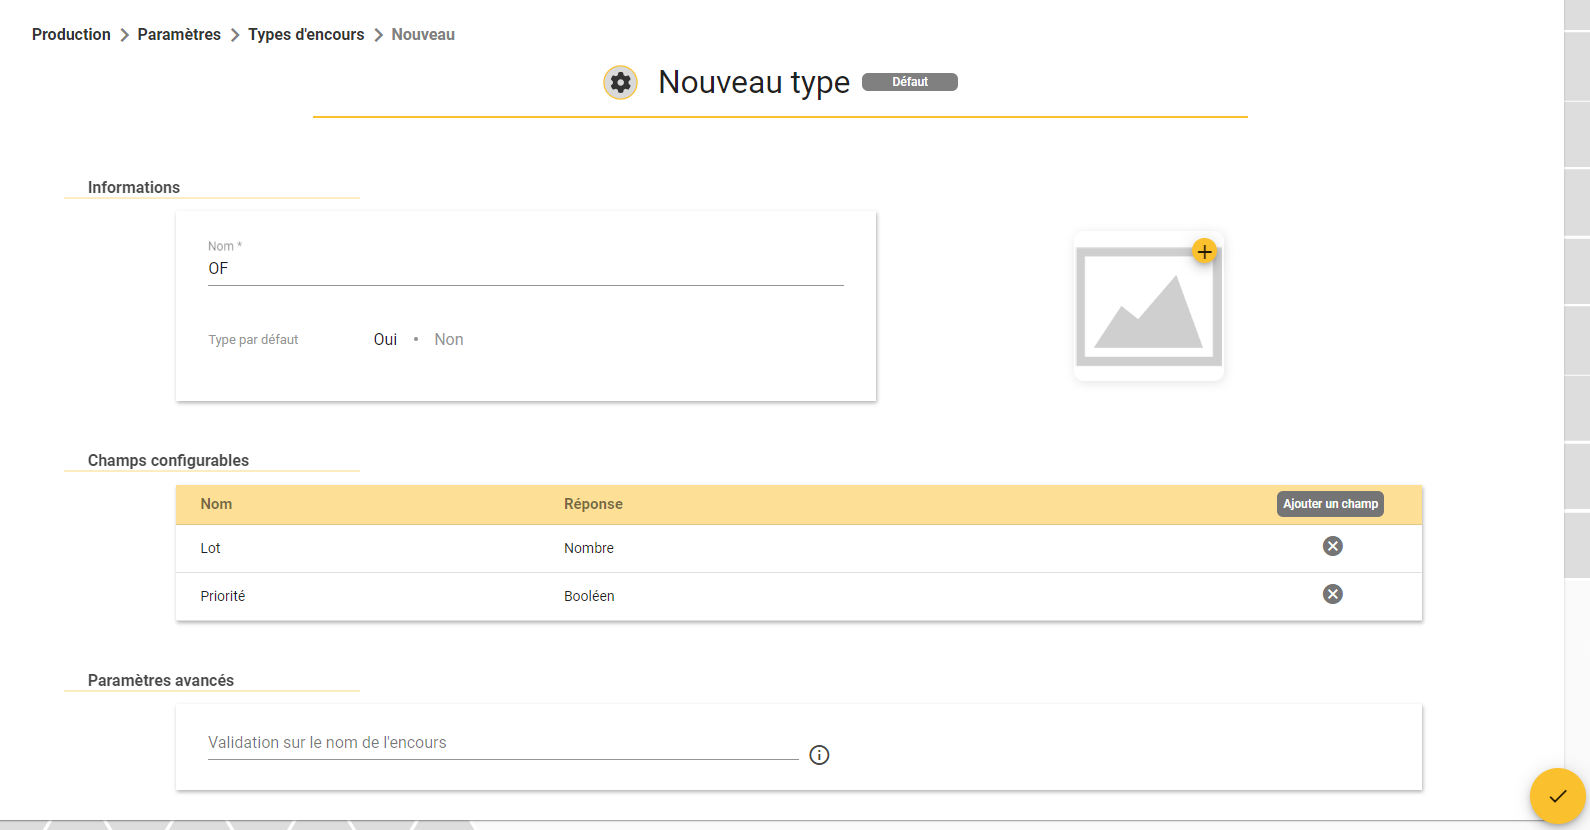Click the Nouveau breadcrumb item
This screenshot has height=830, width=1590.
pyautogui.click(x=423, y=34)
